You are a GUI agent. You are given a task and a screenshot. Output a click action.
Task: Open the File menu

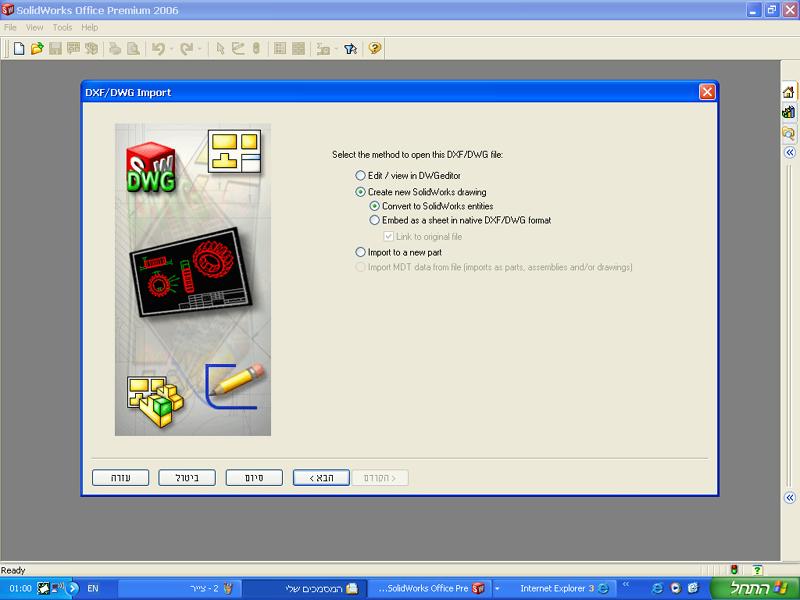point(10,28)
